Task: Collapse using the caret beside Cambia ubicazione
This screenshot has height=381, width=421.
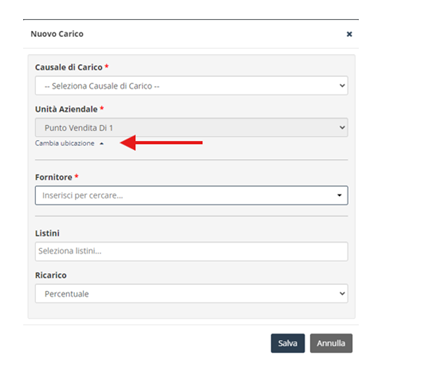Action: click(102, 144)
